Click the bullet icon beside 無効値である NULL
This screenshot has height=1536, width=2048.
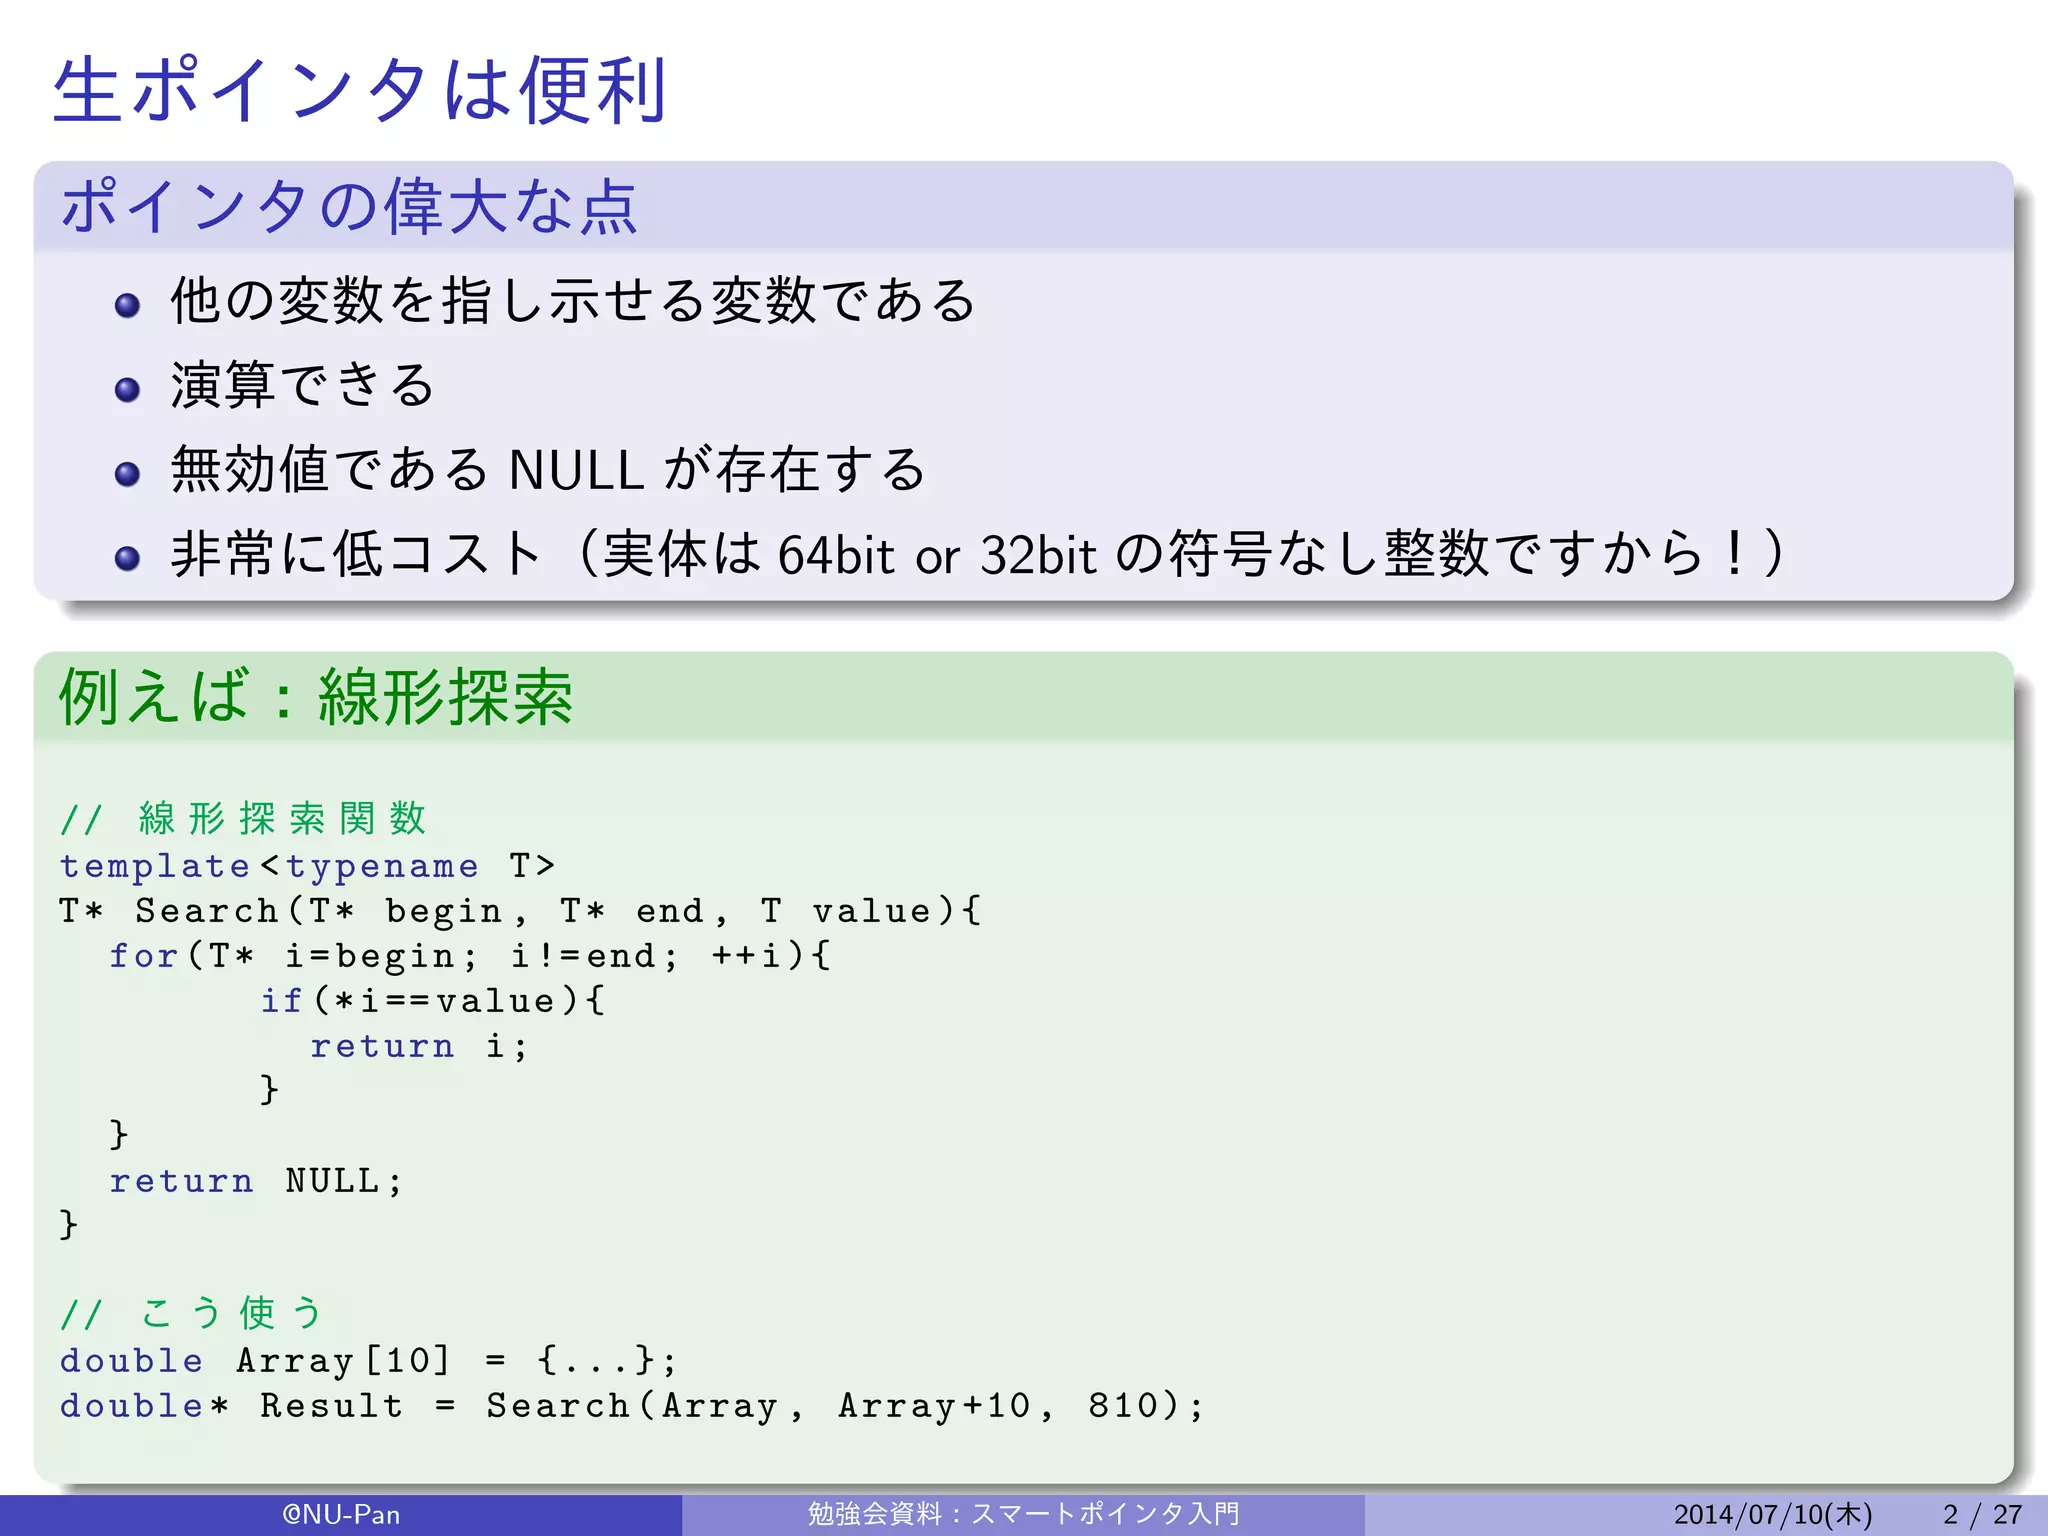[127, 473]
